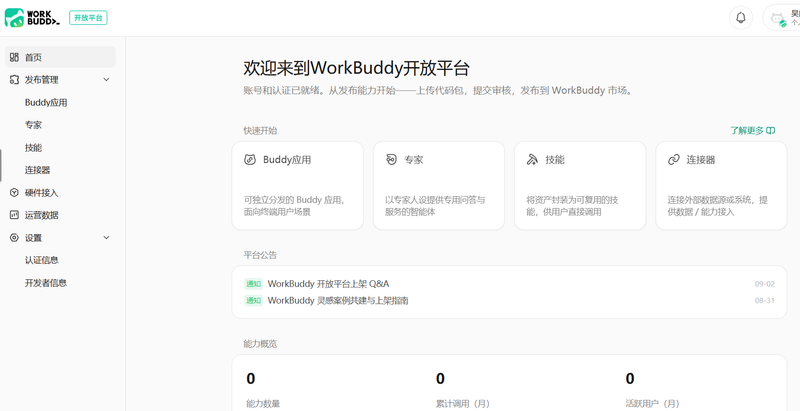Click the 08-31 announcement date
Image resolution: width=800 pixels, height=411 pixels.
point(764,300)
